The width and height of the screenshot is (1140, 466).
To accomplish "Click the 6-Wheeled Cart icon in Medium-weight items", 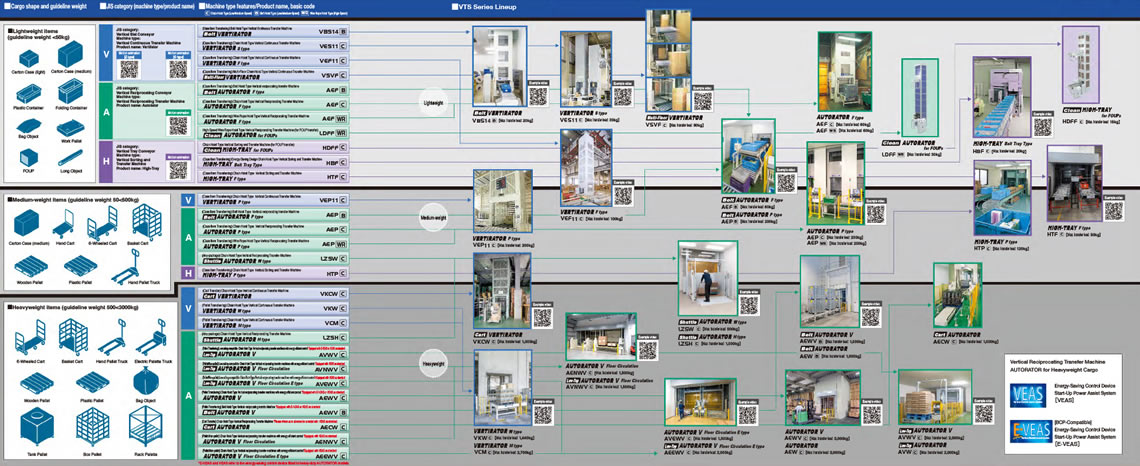I will pyautogui.click(x=102, y=222).
